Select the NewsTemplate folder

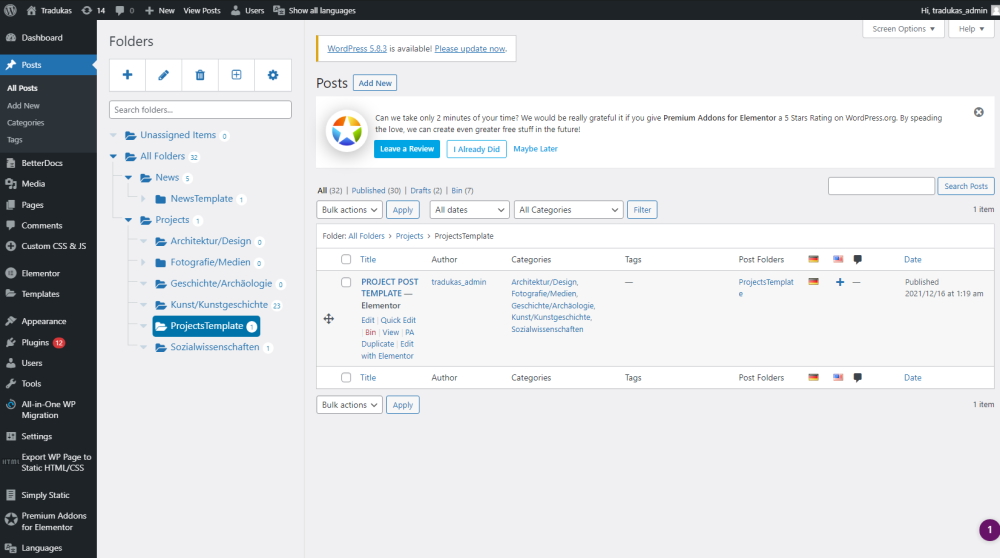click(202, 199)
